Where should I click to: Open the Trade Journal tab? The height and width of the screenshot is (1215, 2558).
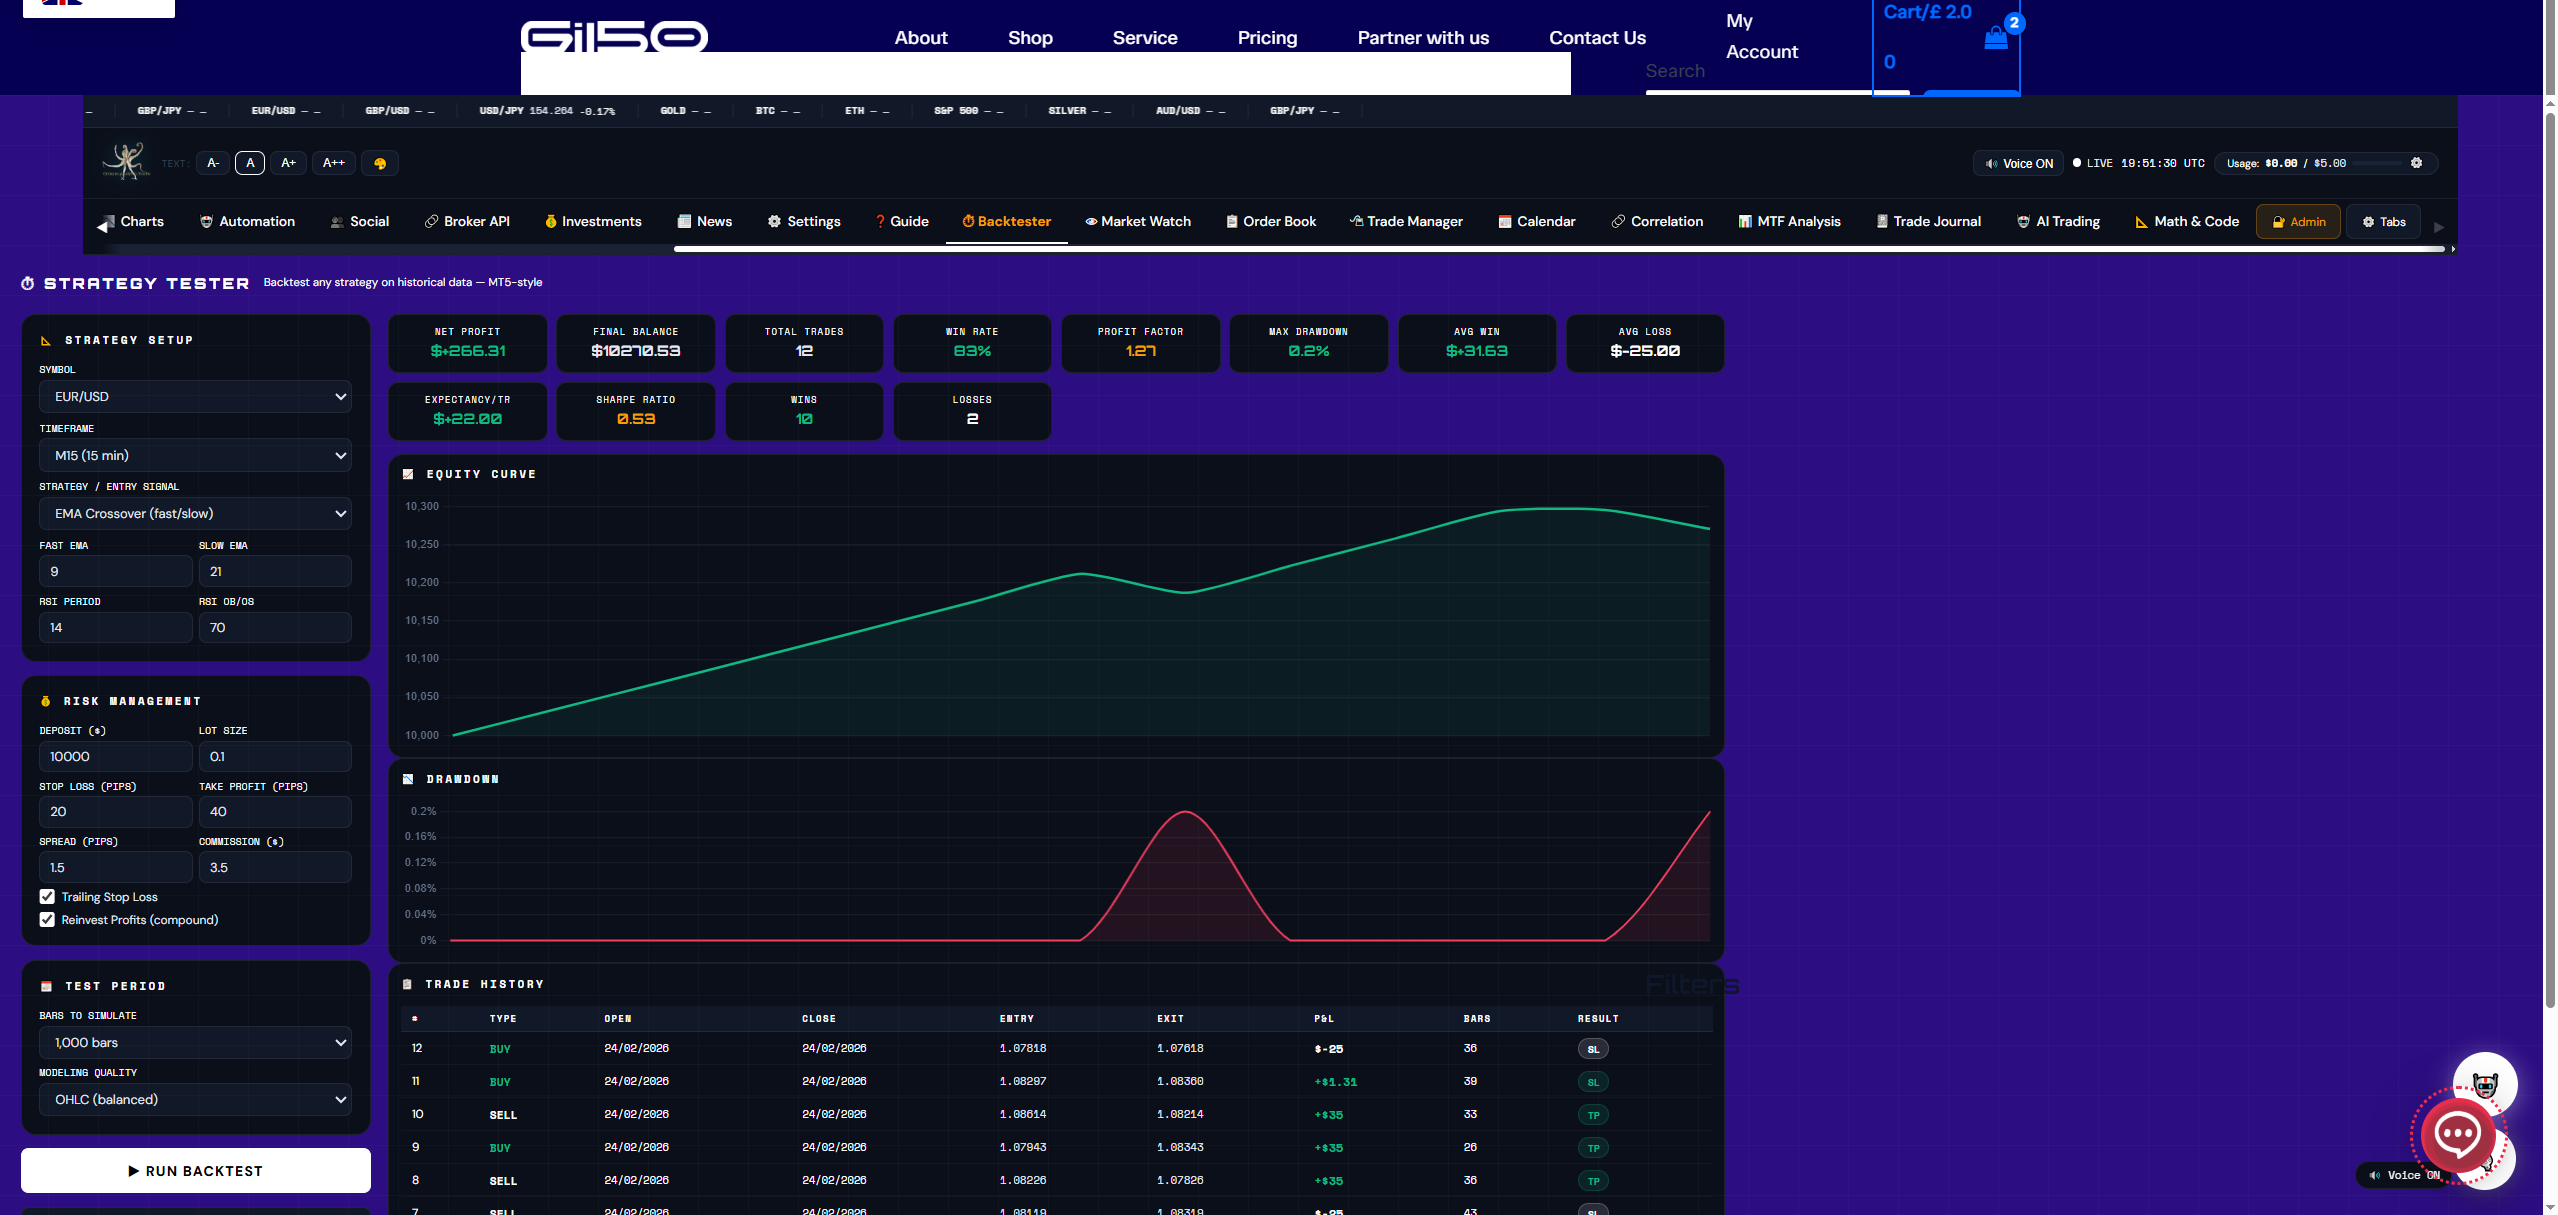coord(1928,221)
